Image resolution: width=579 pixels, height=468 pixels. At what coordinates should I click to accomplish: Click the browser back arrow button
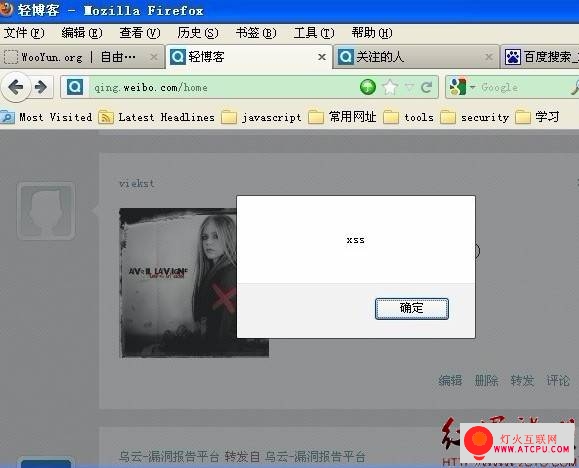(x=16, y=87)
